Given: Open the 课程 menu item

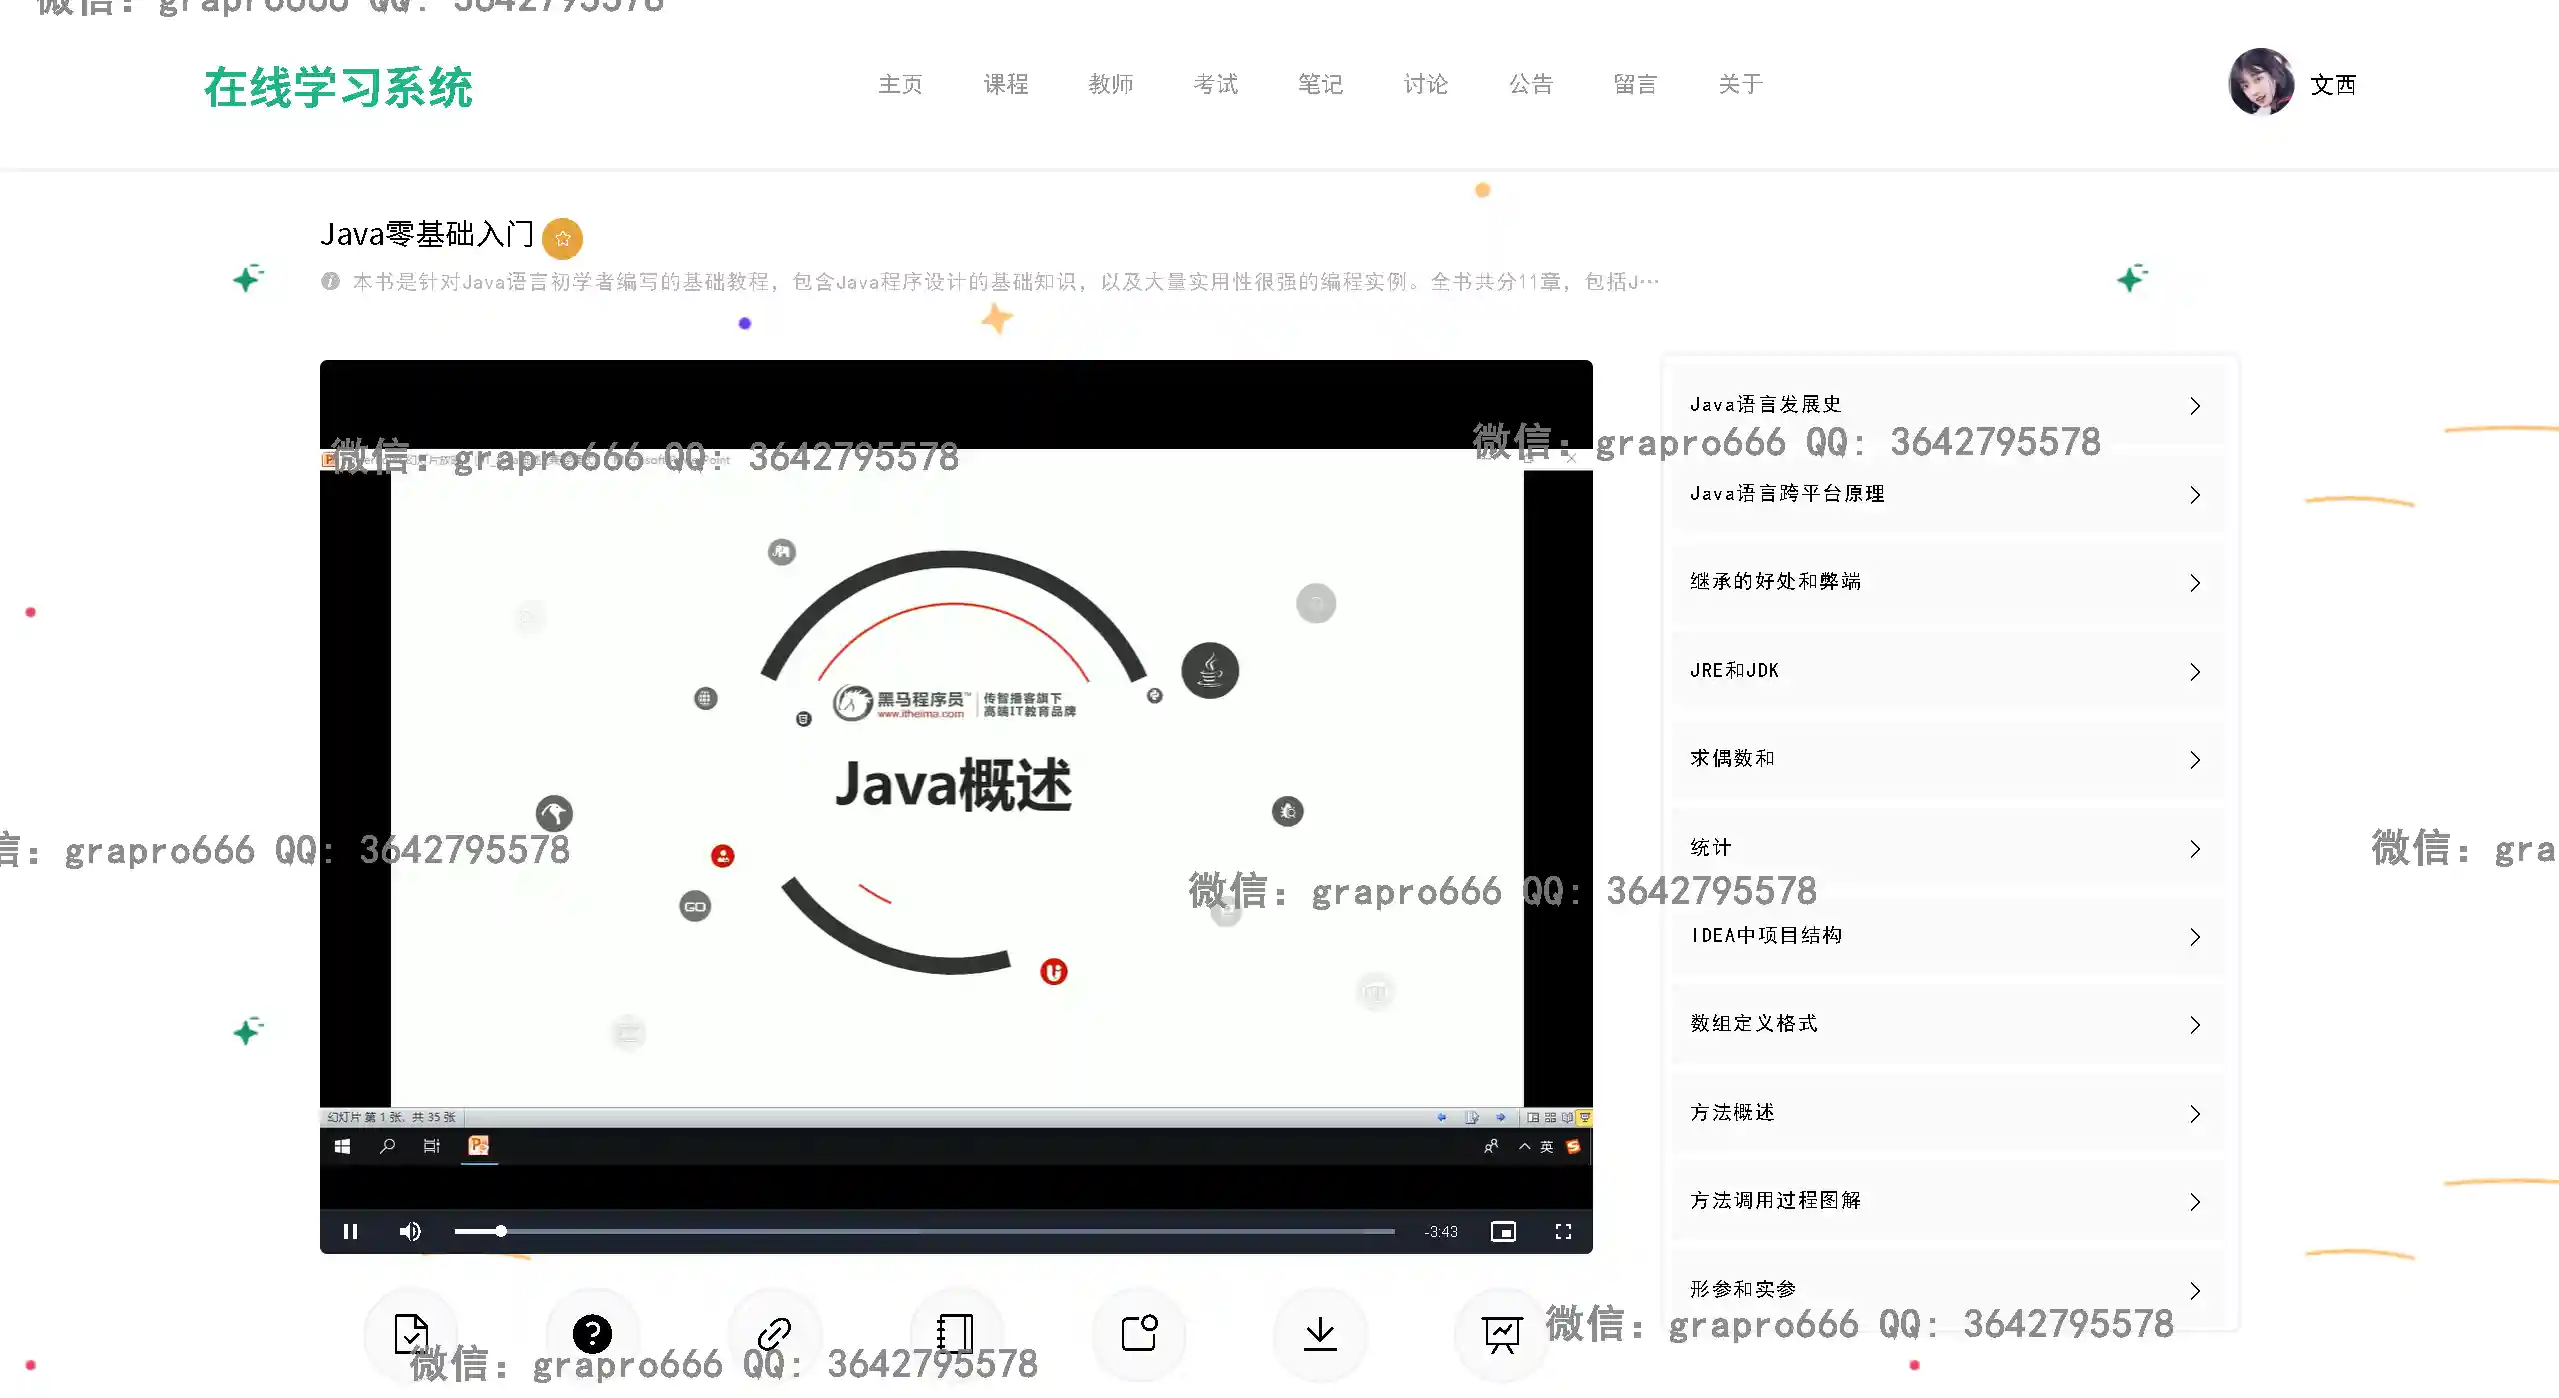Looking at the screenshot, I should coord(1006,84).
